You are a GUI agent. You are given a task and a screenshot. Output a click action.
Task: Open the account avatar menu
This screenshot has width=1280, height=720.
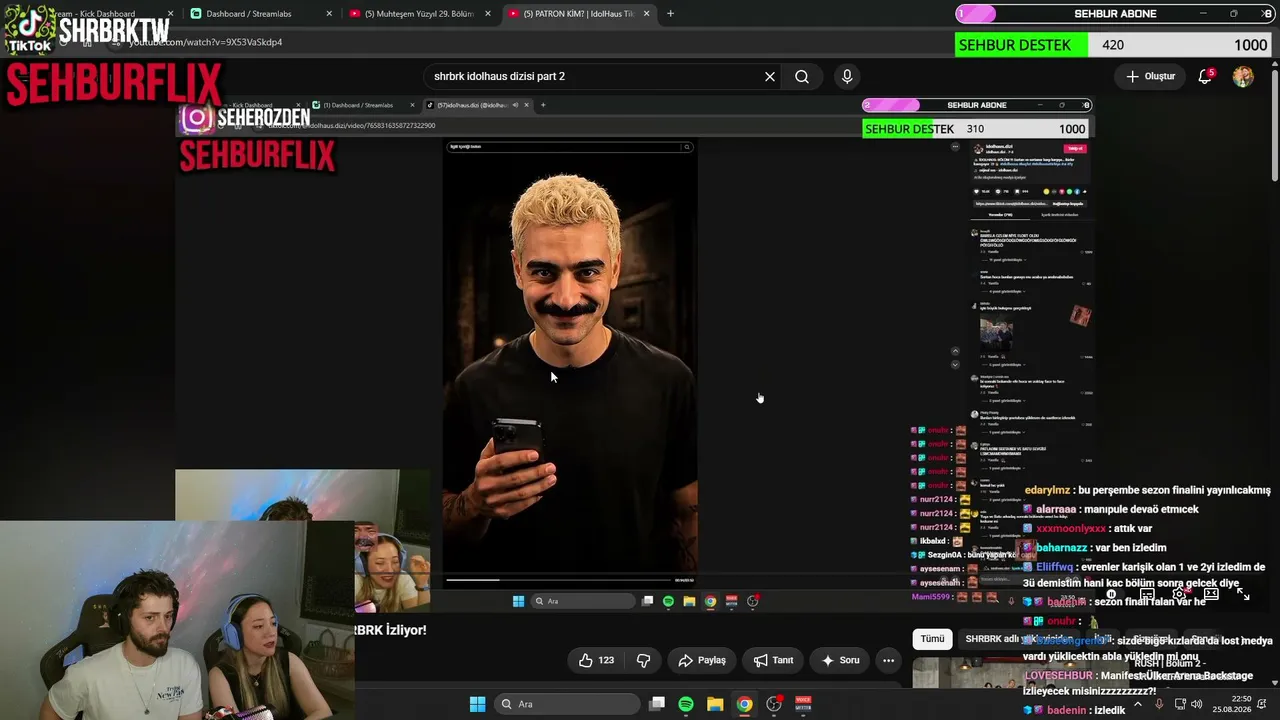tap(1243, 76)
